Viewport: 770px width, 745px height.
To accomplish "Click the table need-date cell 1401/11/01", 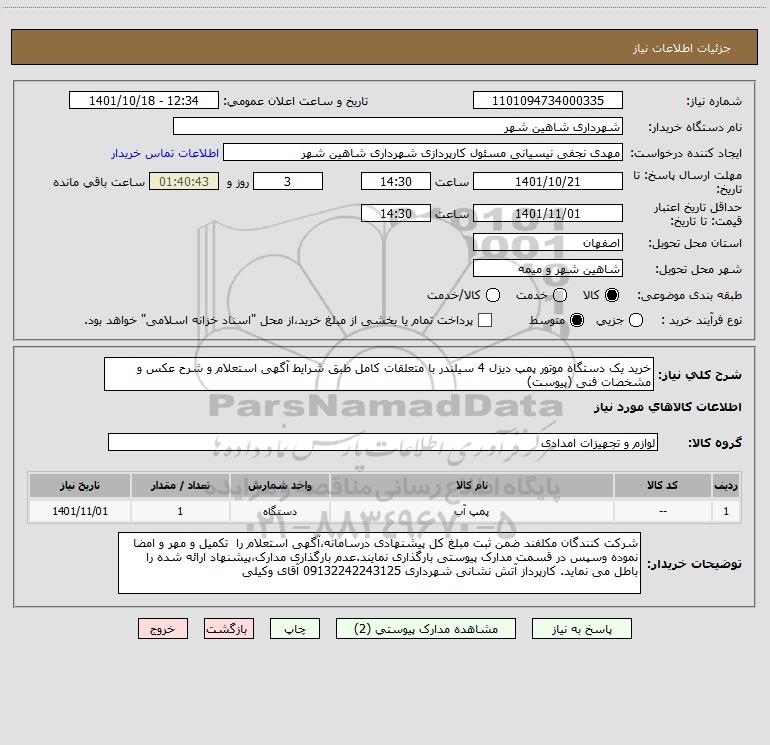I will pos(80,511).
